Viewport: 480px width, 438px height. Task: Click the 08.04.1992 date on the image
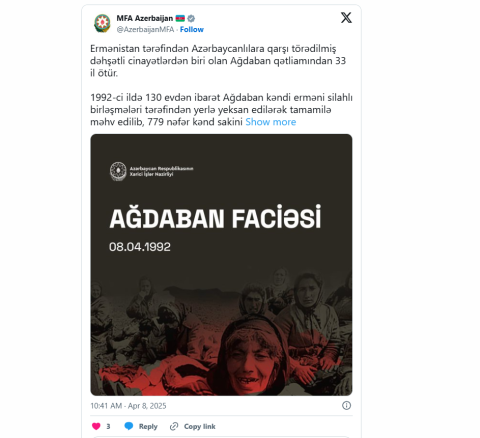[x=140, y=247]
